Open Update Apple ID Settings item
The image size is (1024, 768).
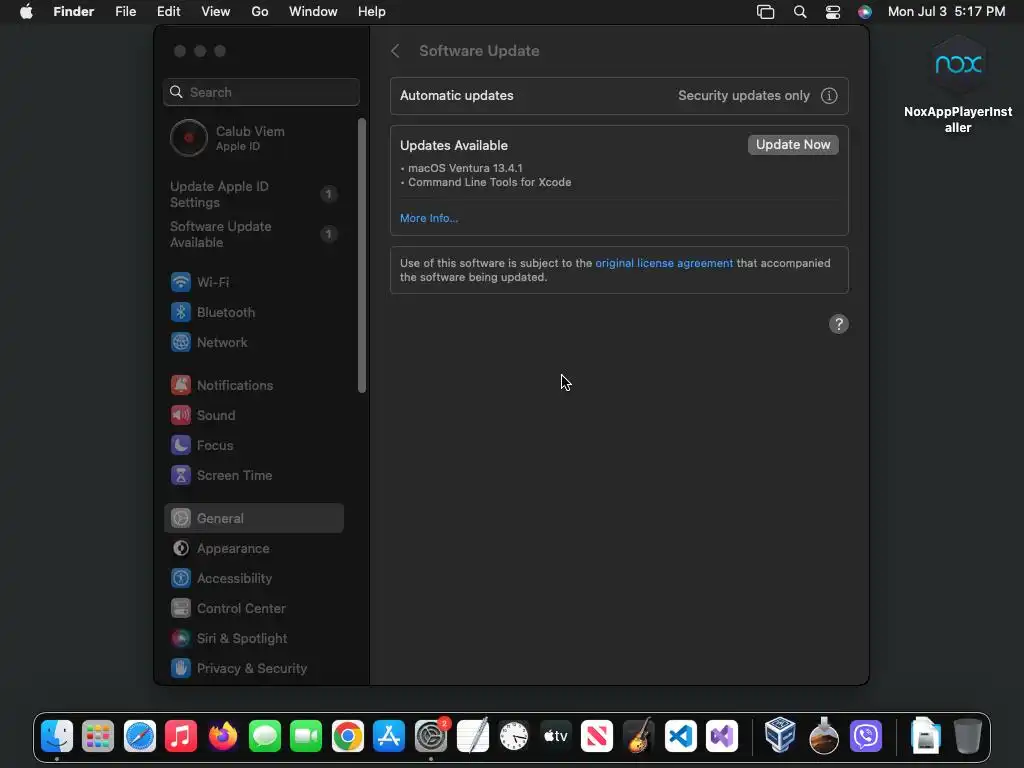point(253,195)
